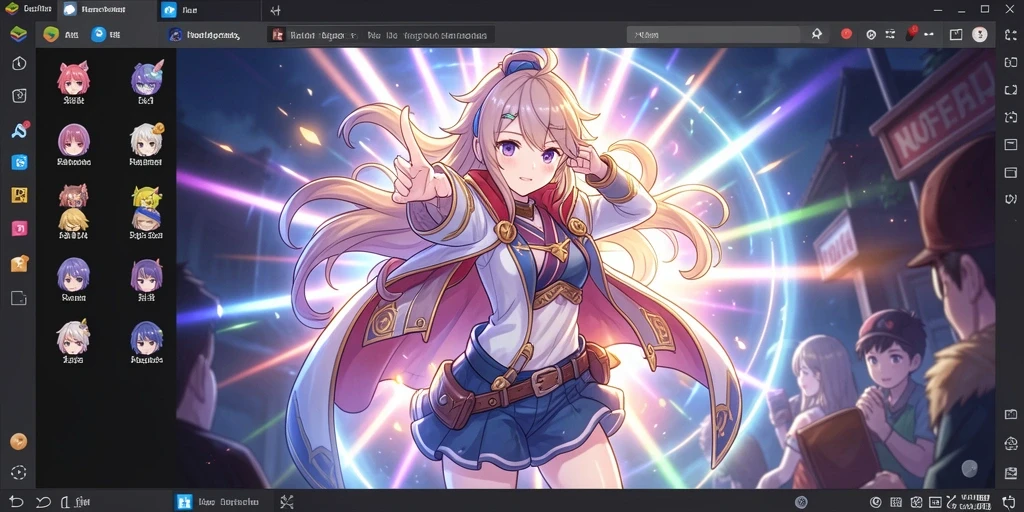
Task: Open a new tab with the plus button
Action: (x=276, y=10)
